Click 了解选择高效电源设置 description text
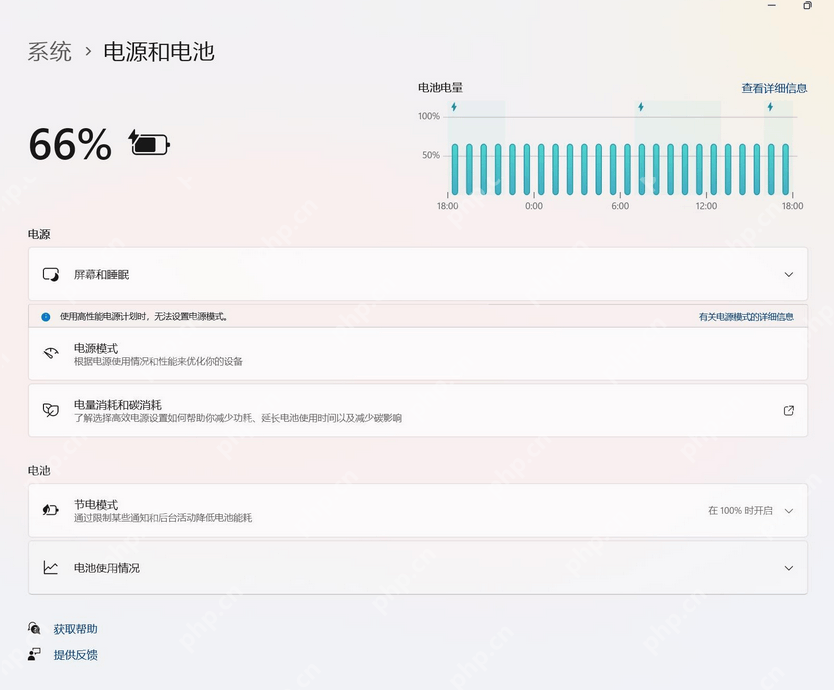Viewport: 834px width, 690px height. click(238, 418)
